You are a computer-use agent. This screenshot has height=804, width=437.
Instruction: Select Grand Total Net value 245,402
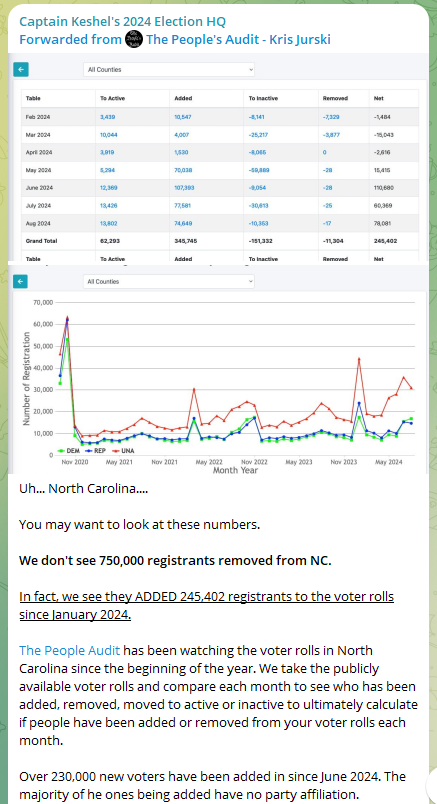pos(385,241)
